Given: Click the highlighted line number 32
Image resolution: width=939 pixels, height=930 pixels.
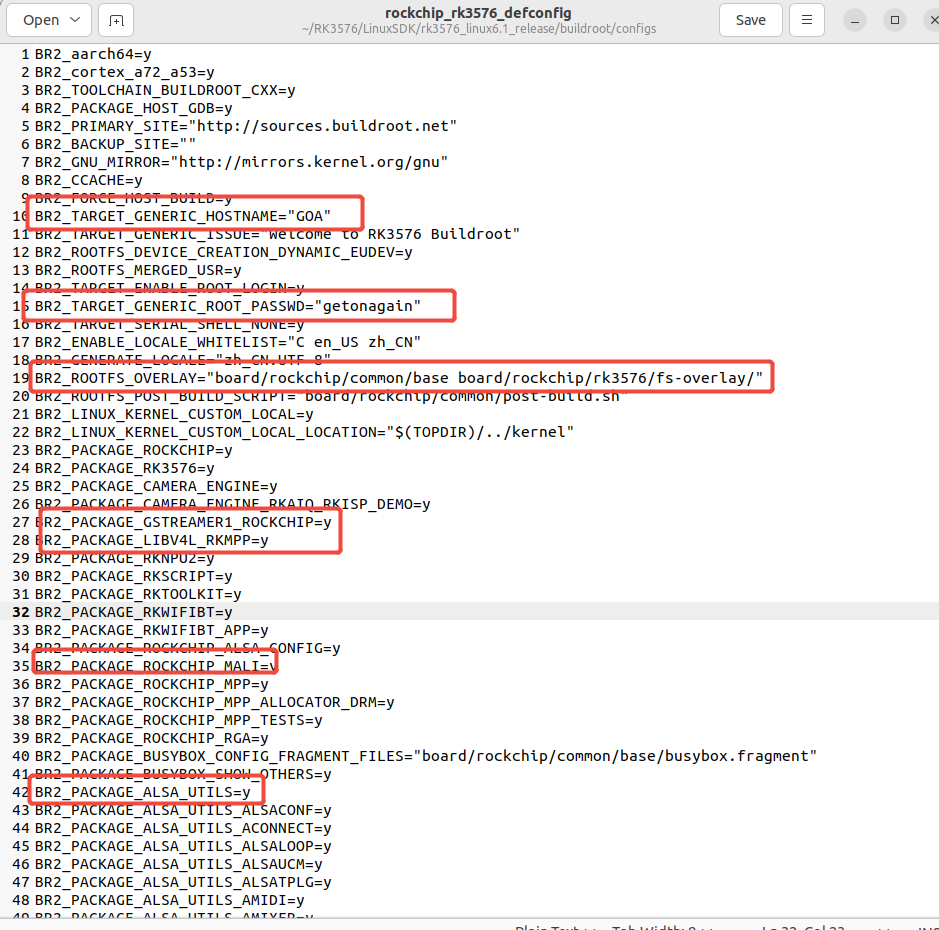Looking at the screenshot, I should coord(19,612).
